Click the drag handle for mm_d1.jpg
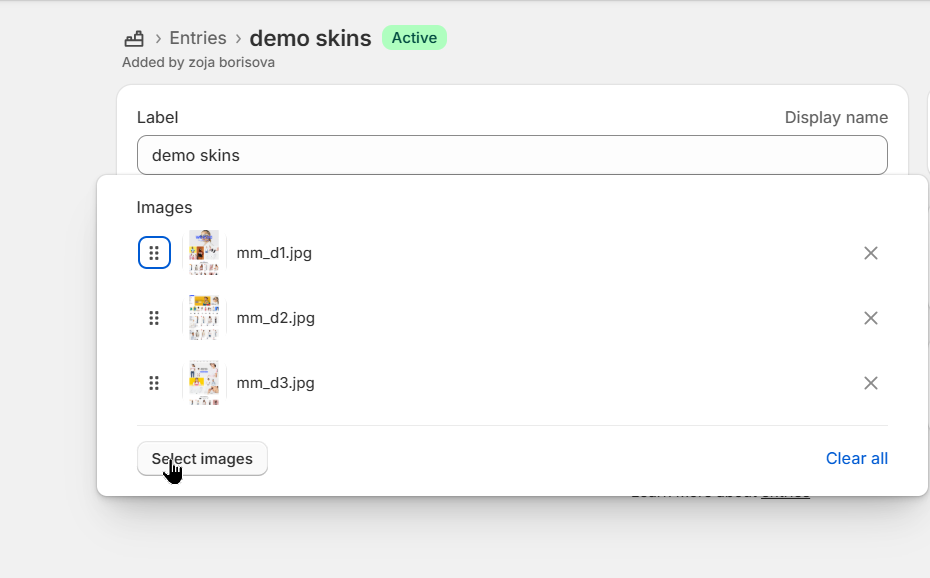The image size is (930, 578). 154,253
